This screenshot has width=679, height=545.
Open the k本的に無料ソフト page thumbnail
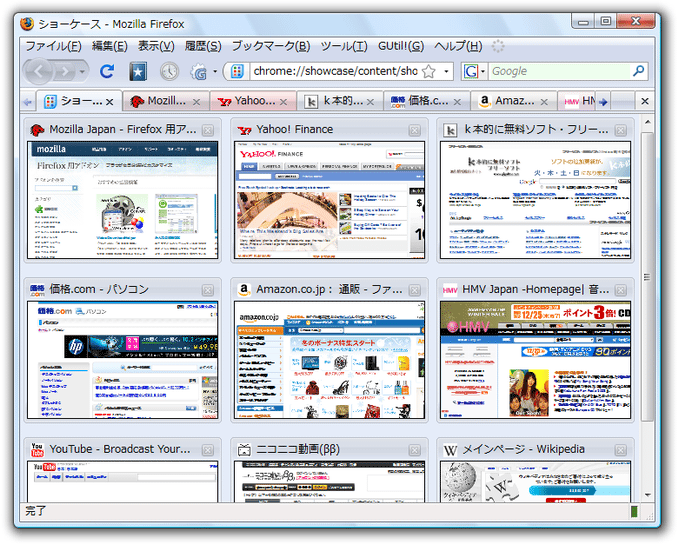pos(536,200)
